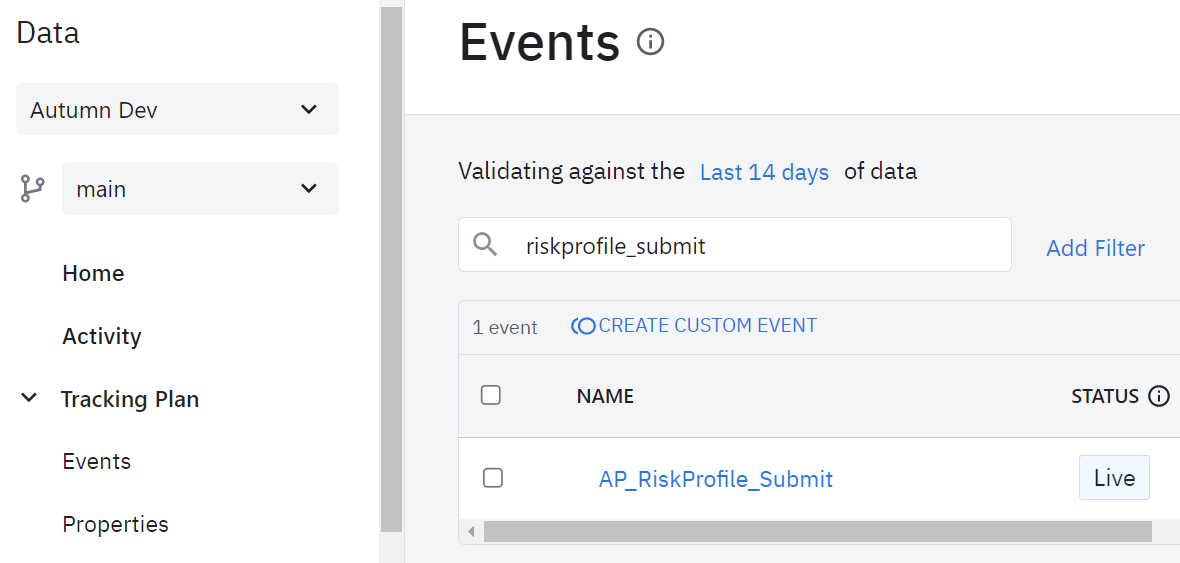Click the Last 14 days link
This screenshot has height=563, width=1180.
click(x=764, y=172)
